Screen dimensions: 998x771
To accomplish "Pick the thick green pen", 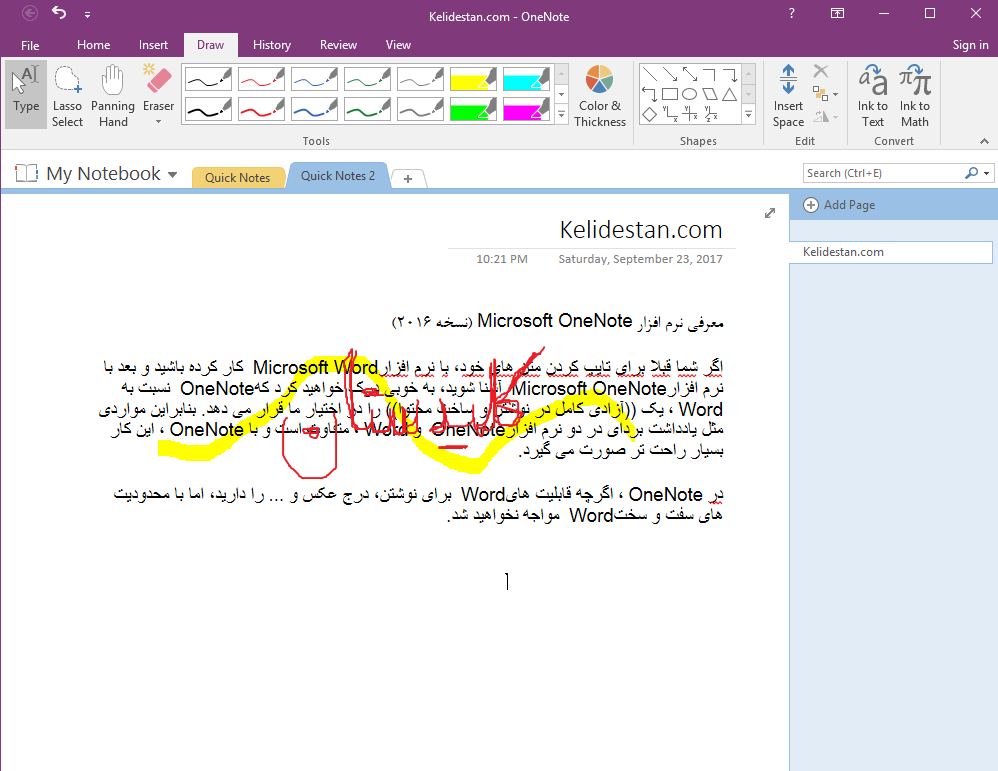I will coord(367,109).
